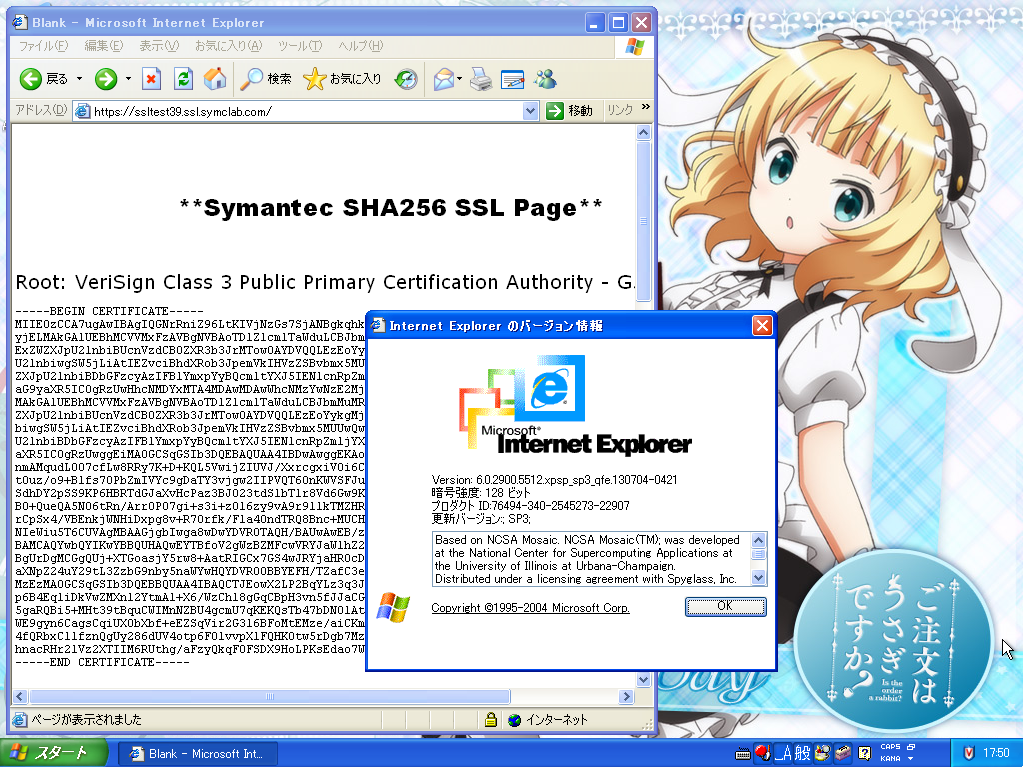1024x767 pixels.
Task: Click the horizontal scrollbar left arrow
Action: click(x=20, y=696)
